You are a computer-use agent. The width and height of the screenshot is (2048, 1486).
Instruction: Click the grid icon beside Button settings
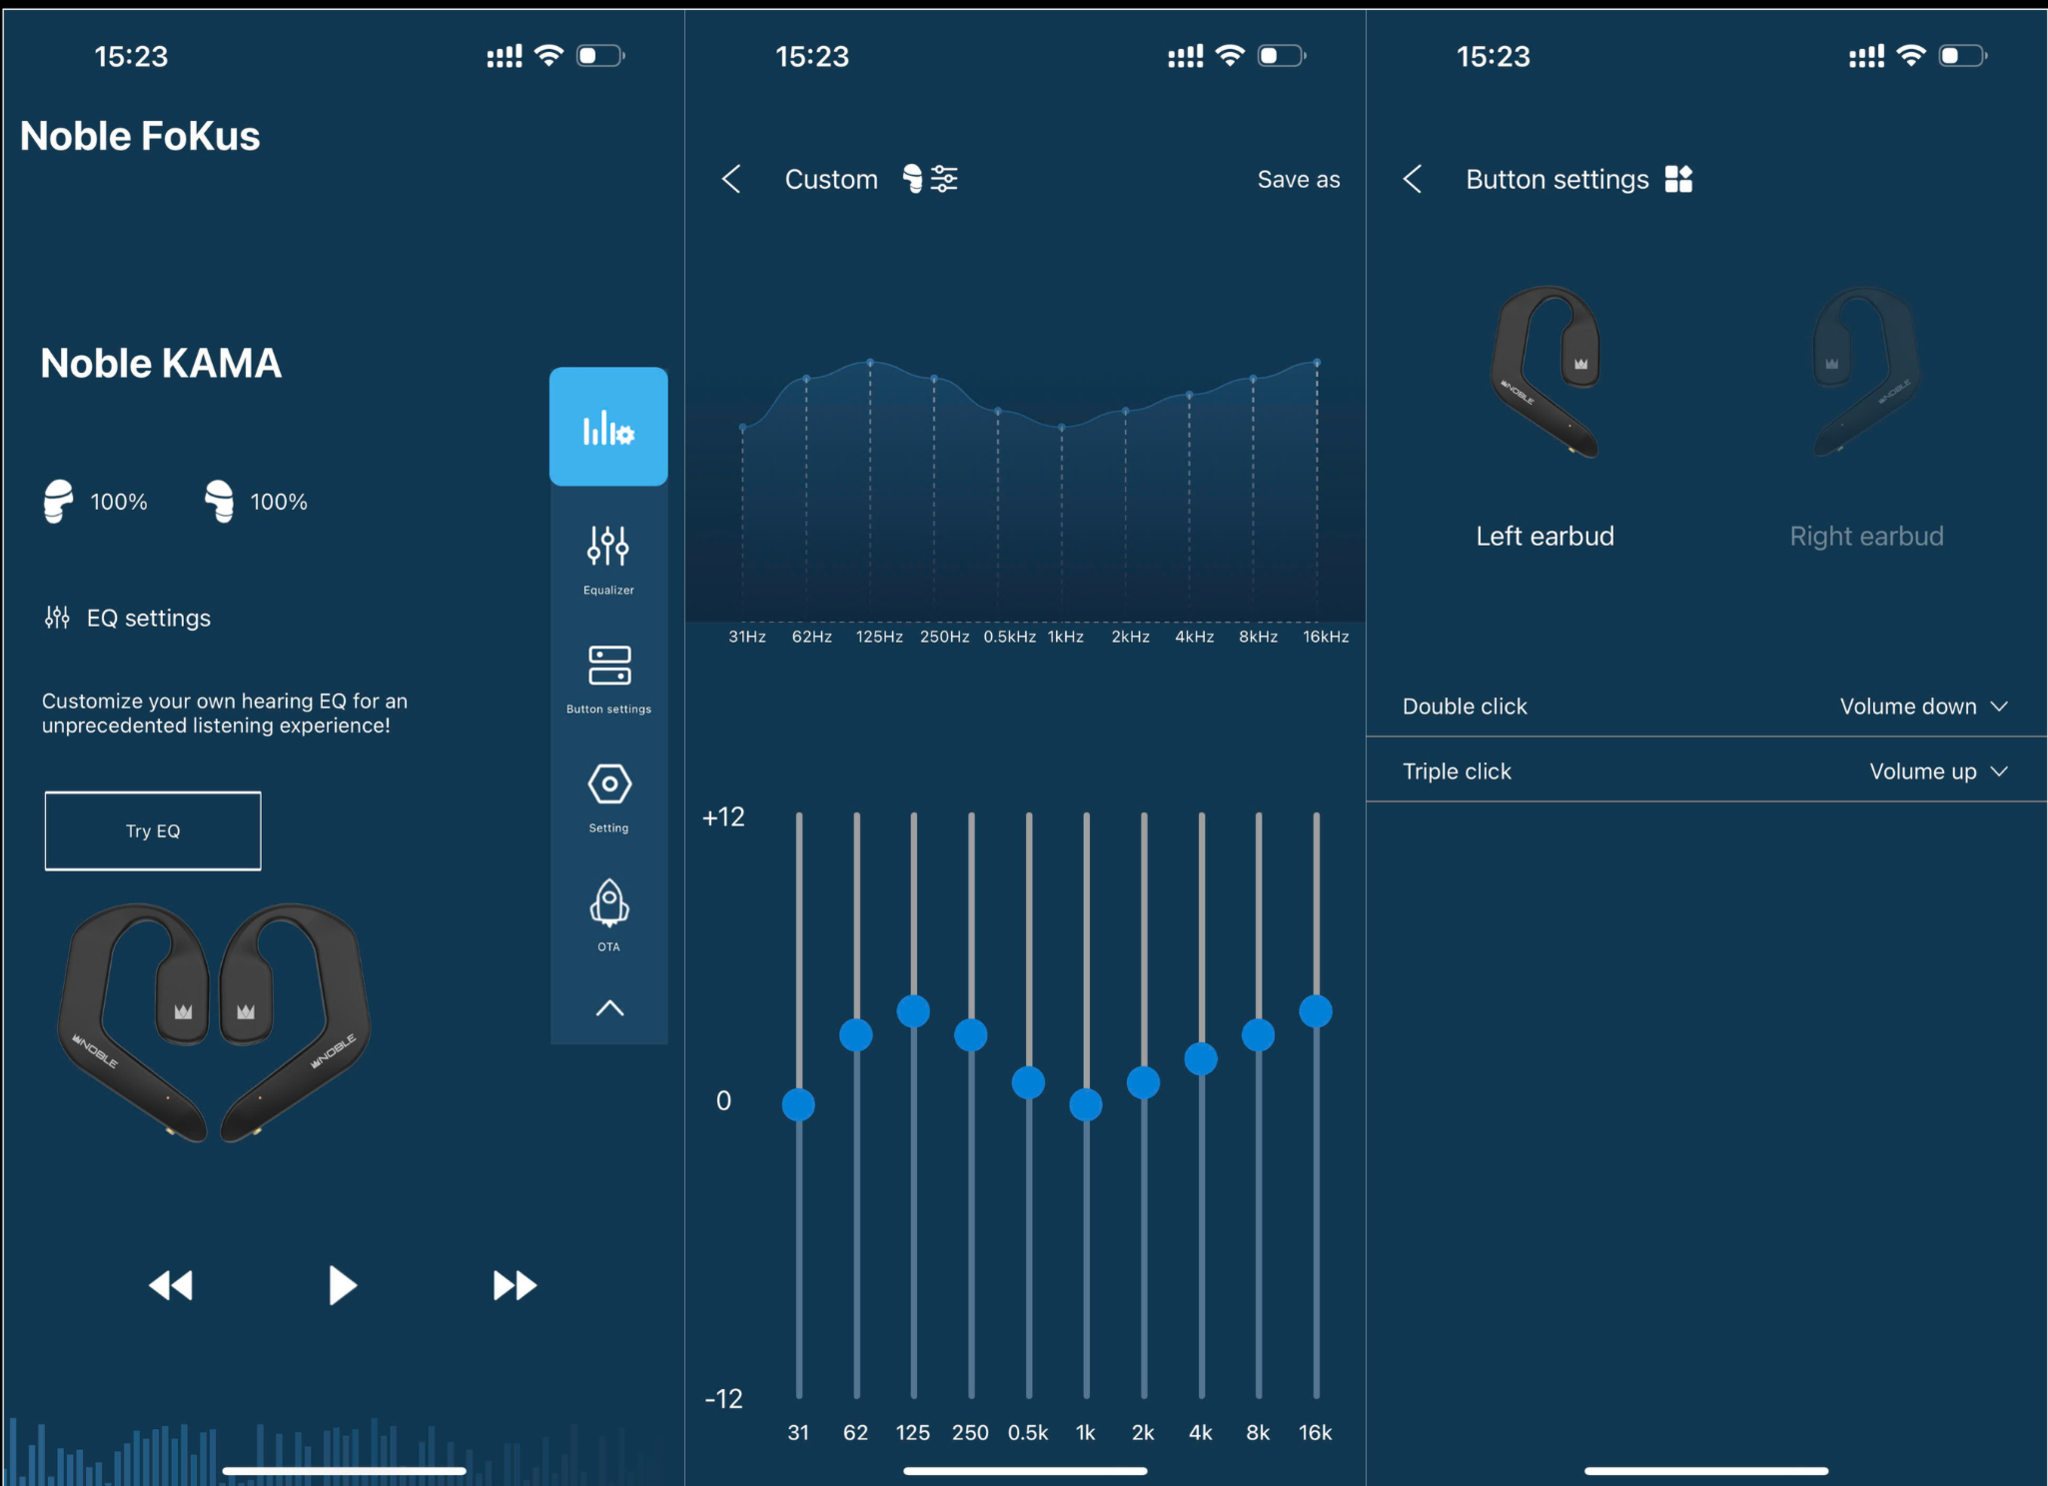click(x=1679, y=179)
